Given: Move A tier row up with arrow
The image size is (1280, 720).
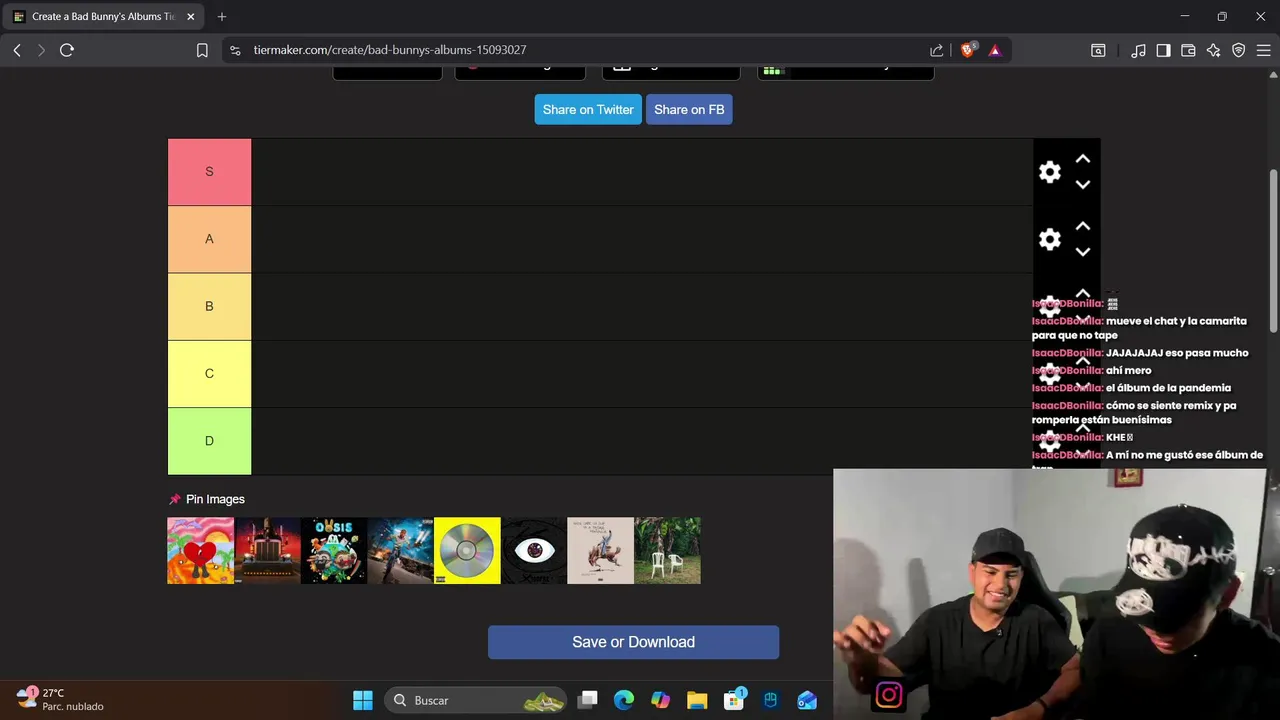Looking at the screenshot, I should (x=1082, y=226).
